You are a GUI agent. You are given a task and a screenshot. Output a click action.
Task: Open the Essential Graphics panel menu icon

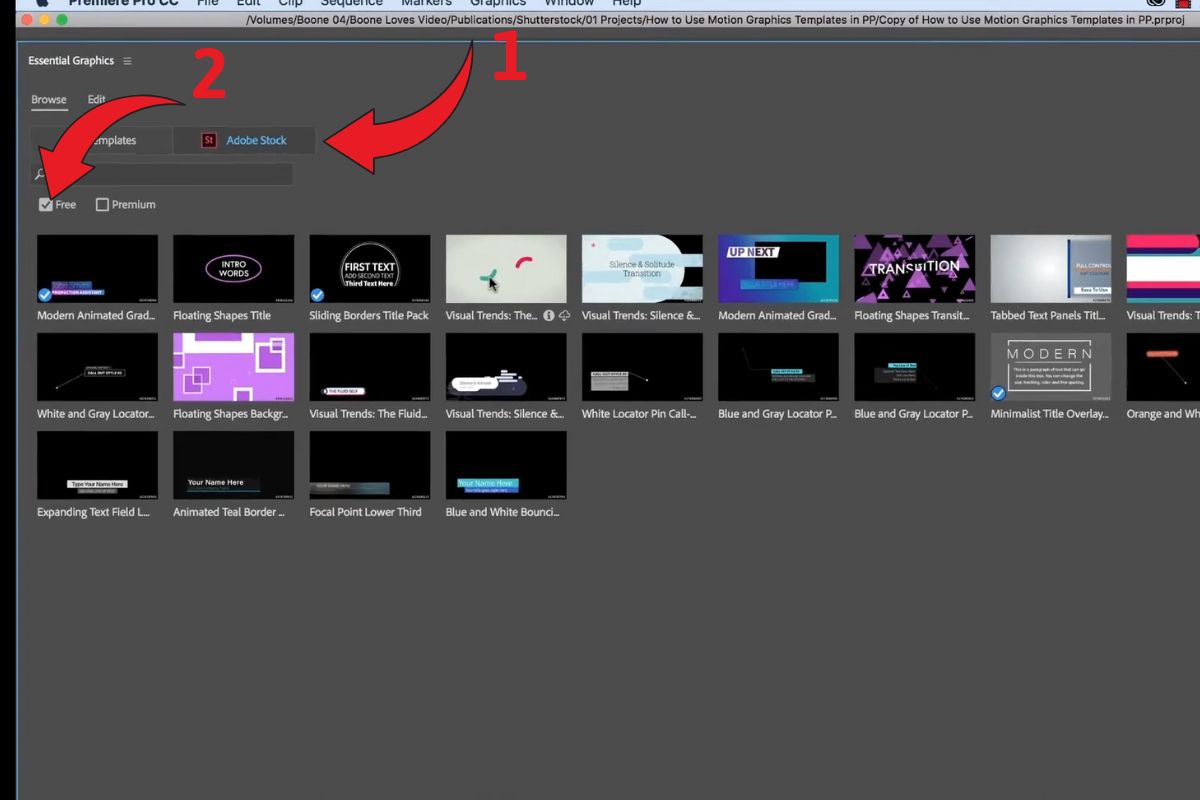click(x=127, y=61)
